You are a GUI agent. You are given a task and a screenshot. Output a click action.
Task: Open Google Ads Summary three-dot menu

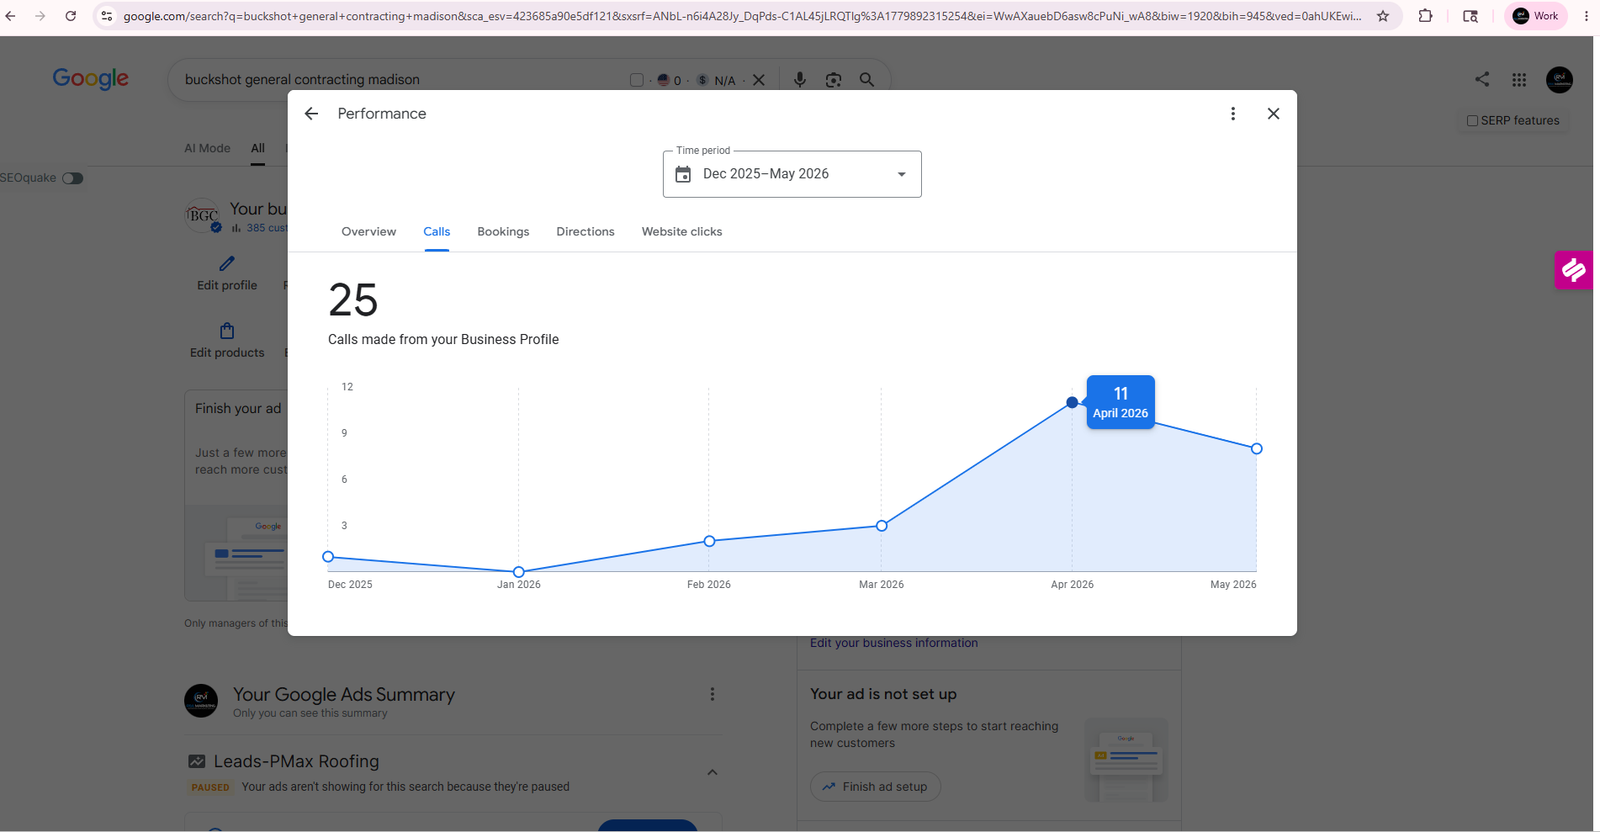click(x=712, y=694)
